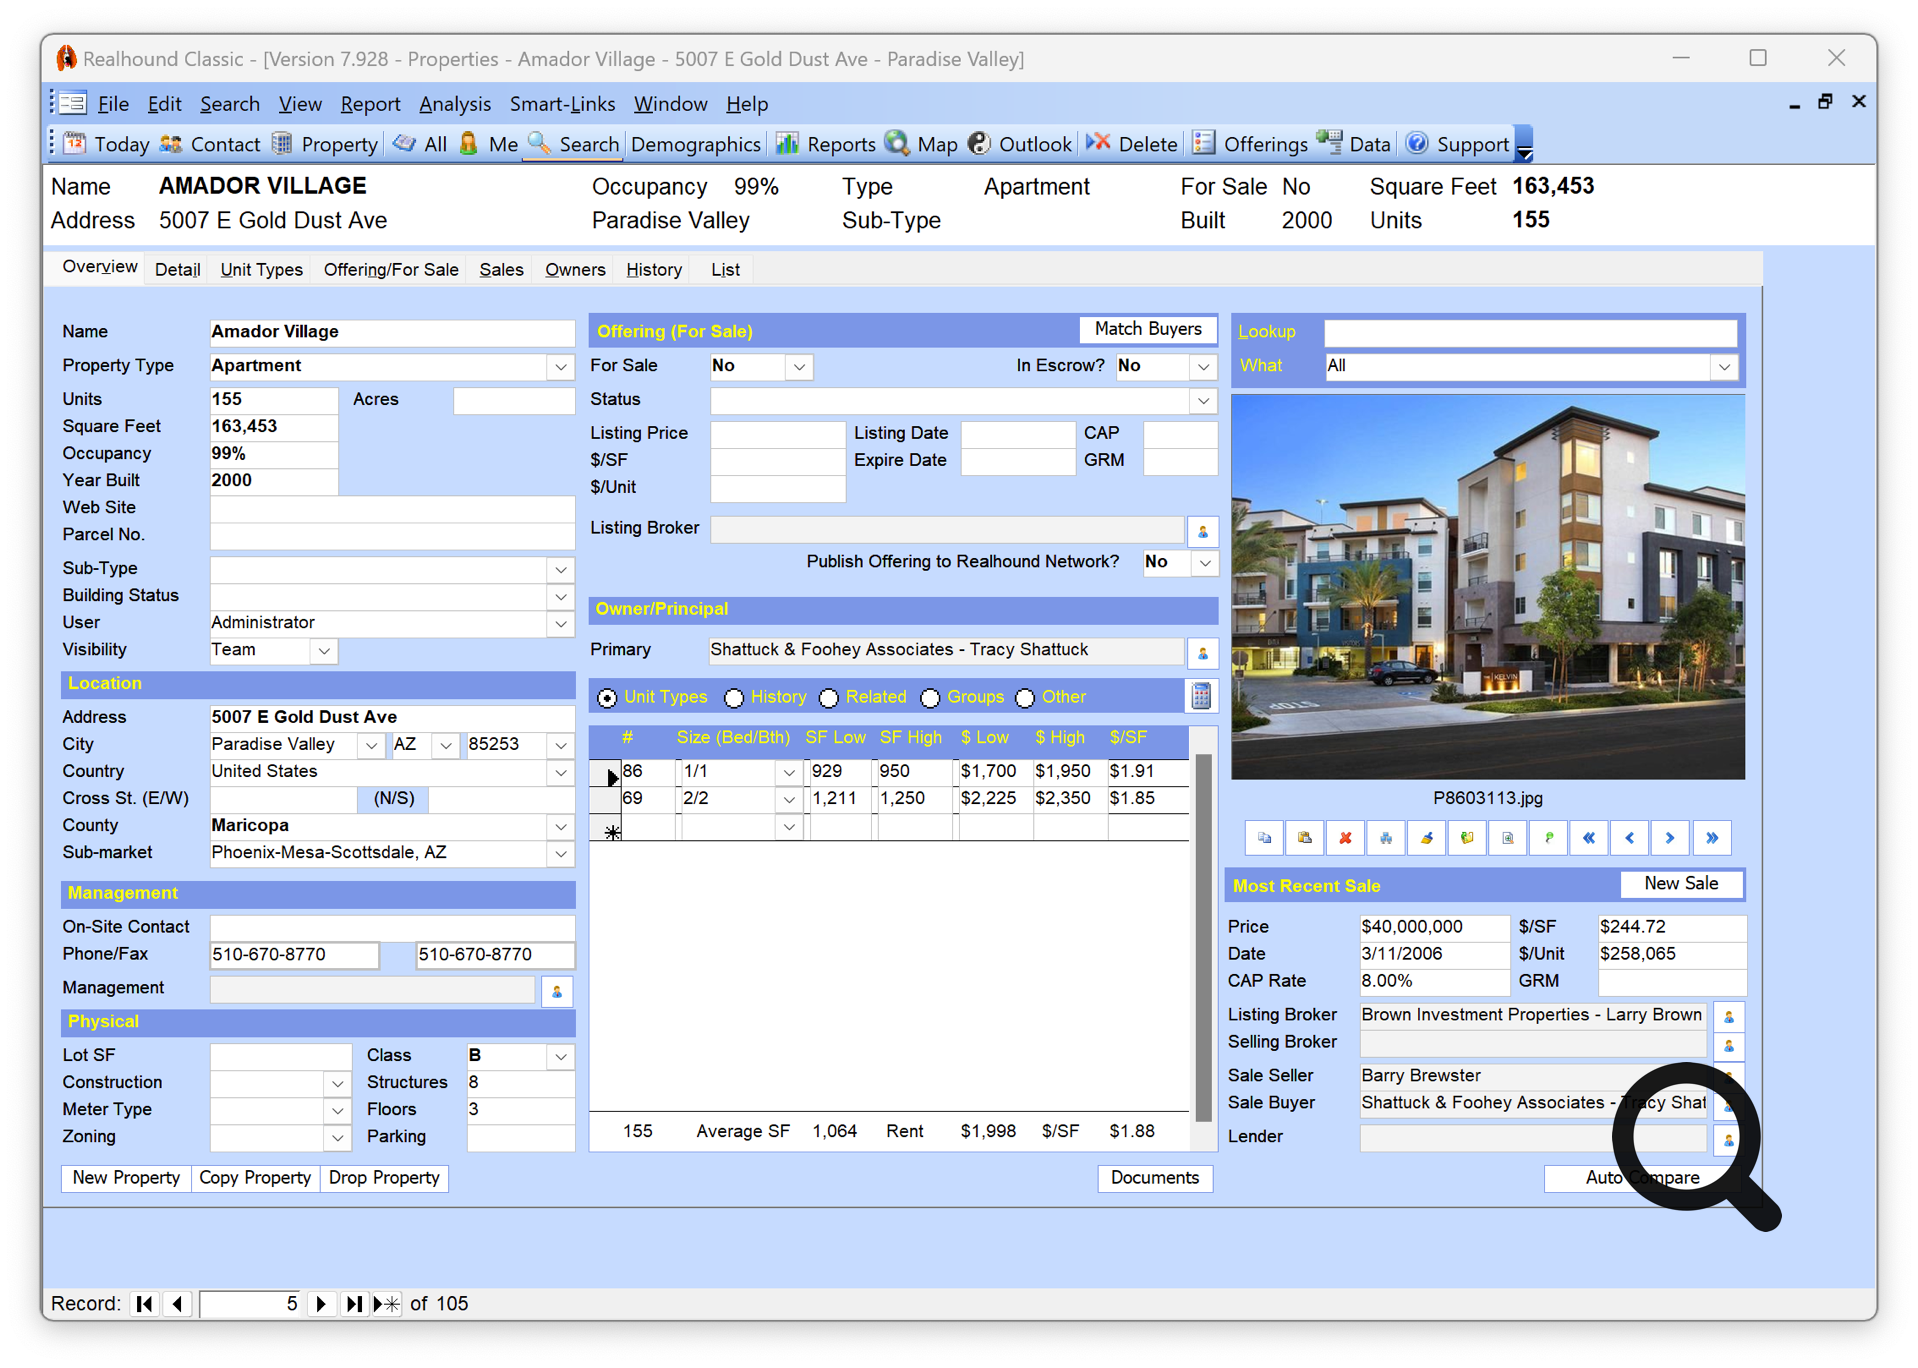Select the Other radio button
Screen dimensions: 1918x1368
click(x=1025, y=698)
